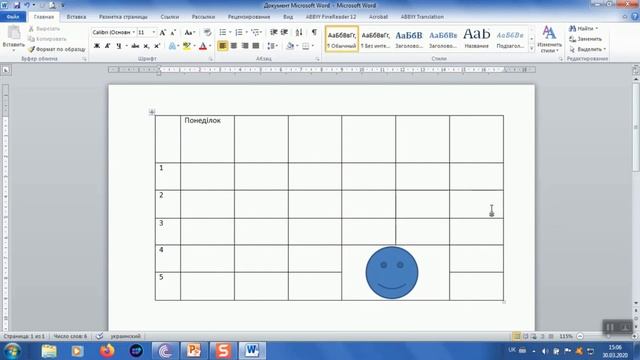Apply the No Spacing style
Viewport: 640px width, 360px height.
(x=376, y=39)
